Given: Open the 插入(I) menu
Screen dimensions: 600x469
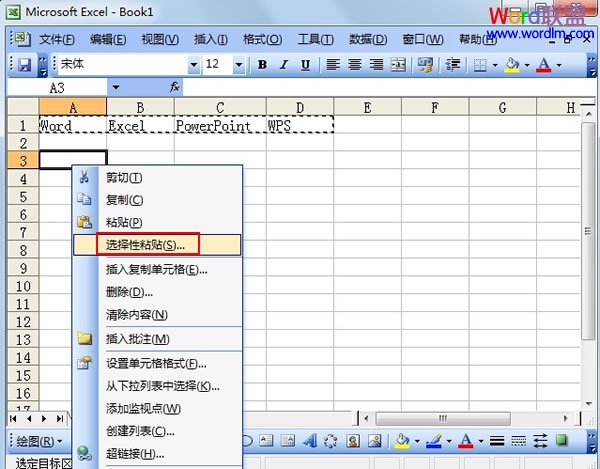Looking at the screenshot, I should coord(211,39).
